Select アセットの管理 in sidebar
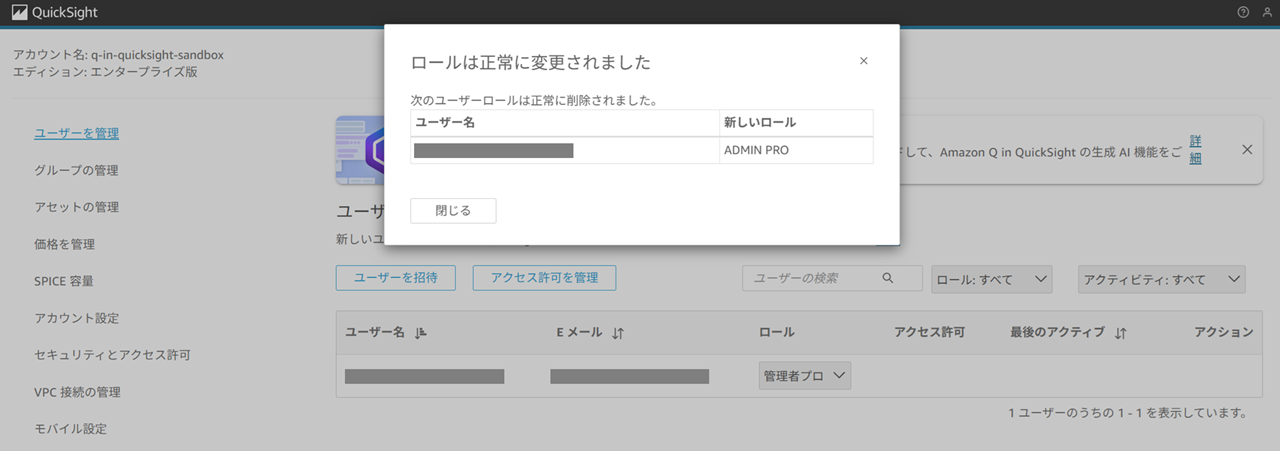 point(76,207)
